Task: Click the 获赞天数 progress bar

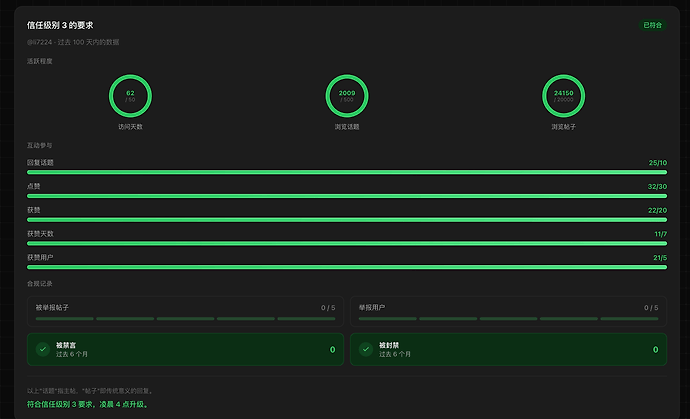Action: pyautogui.click(x=347, y=243)
